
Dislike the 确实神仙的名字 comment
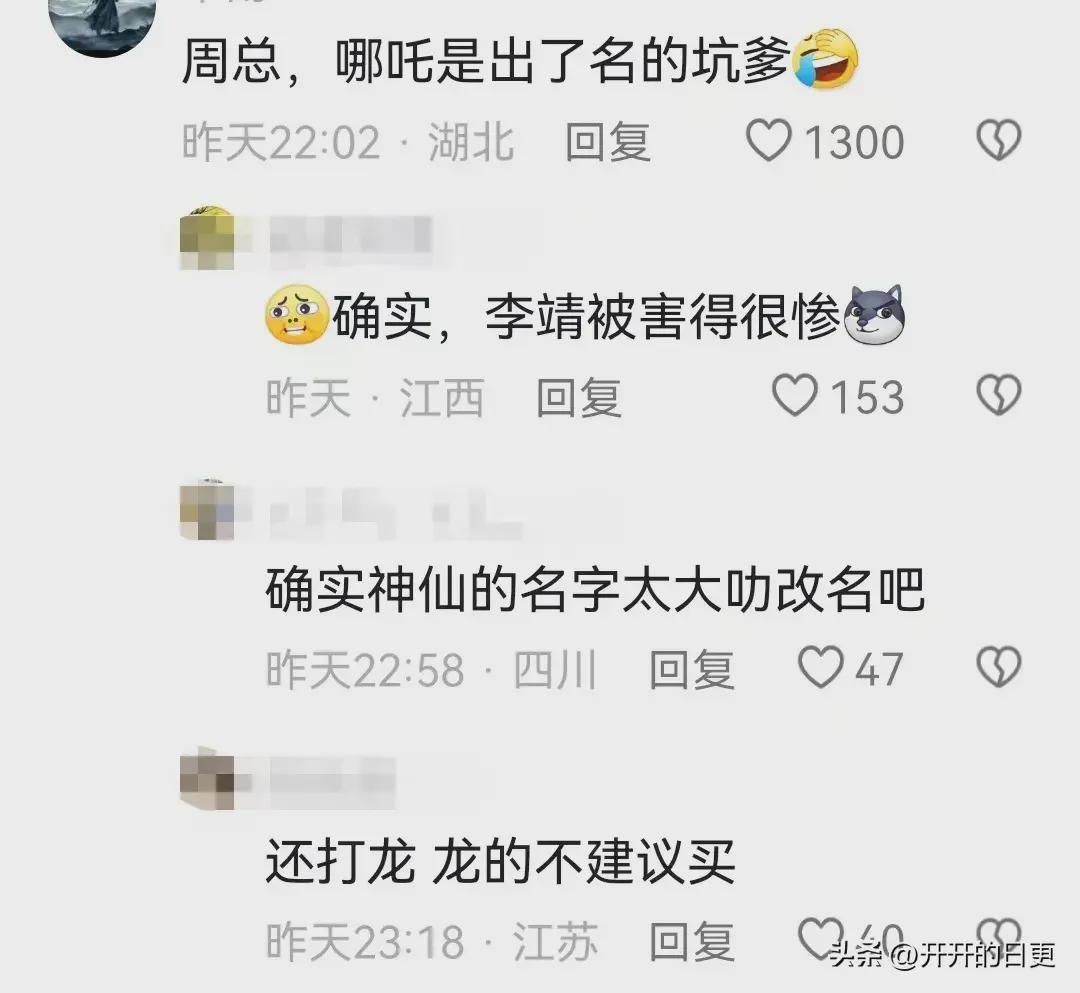click(999, 667)
